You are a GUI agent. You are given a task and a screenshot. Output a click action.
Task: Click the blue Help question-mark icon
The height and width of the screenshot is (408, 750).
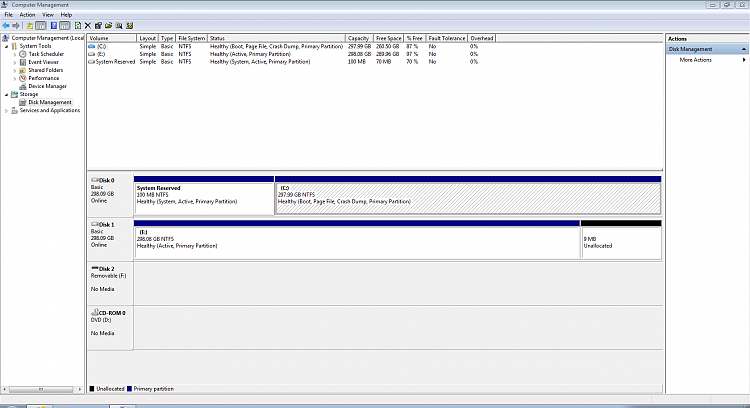coord(54,26)
